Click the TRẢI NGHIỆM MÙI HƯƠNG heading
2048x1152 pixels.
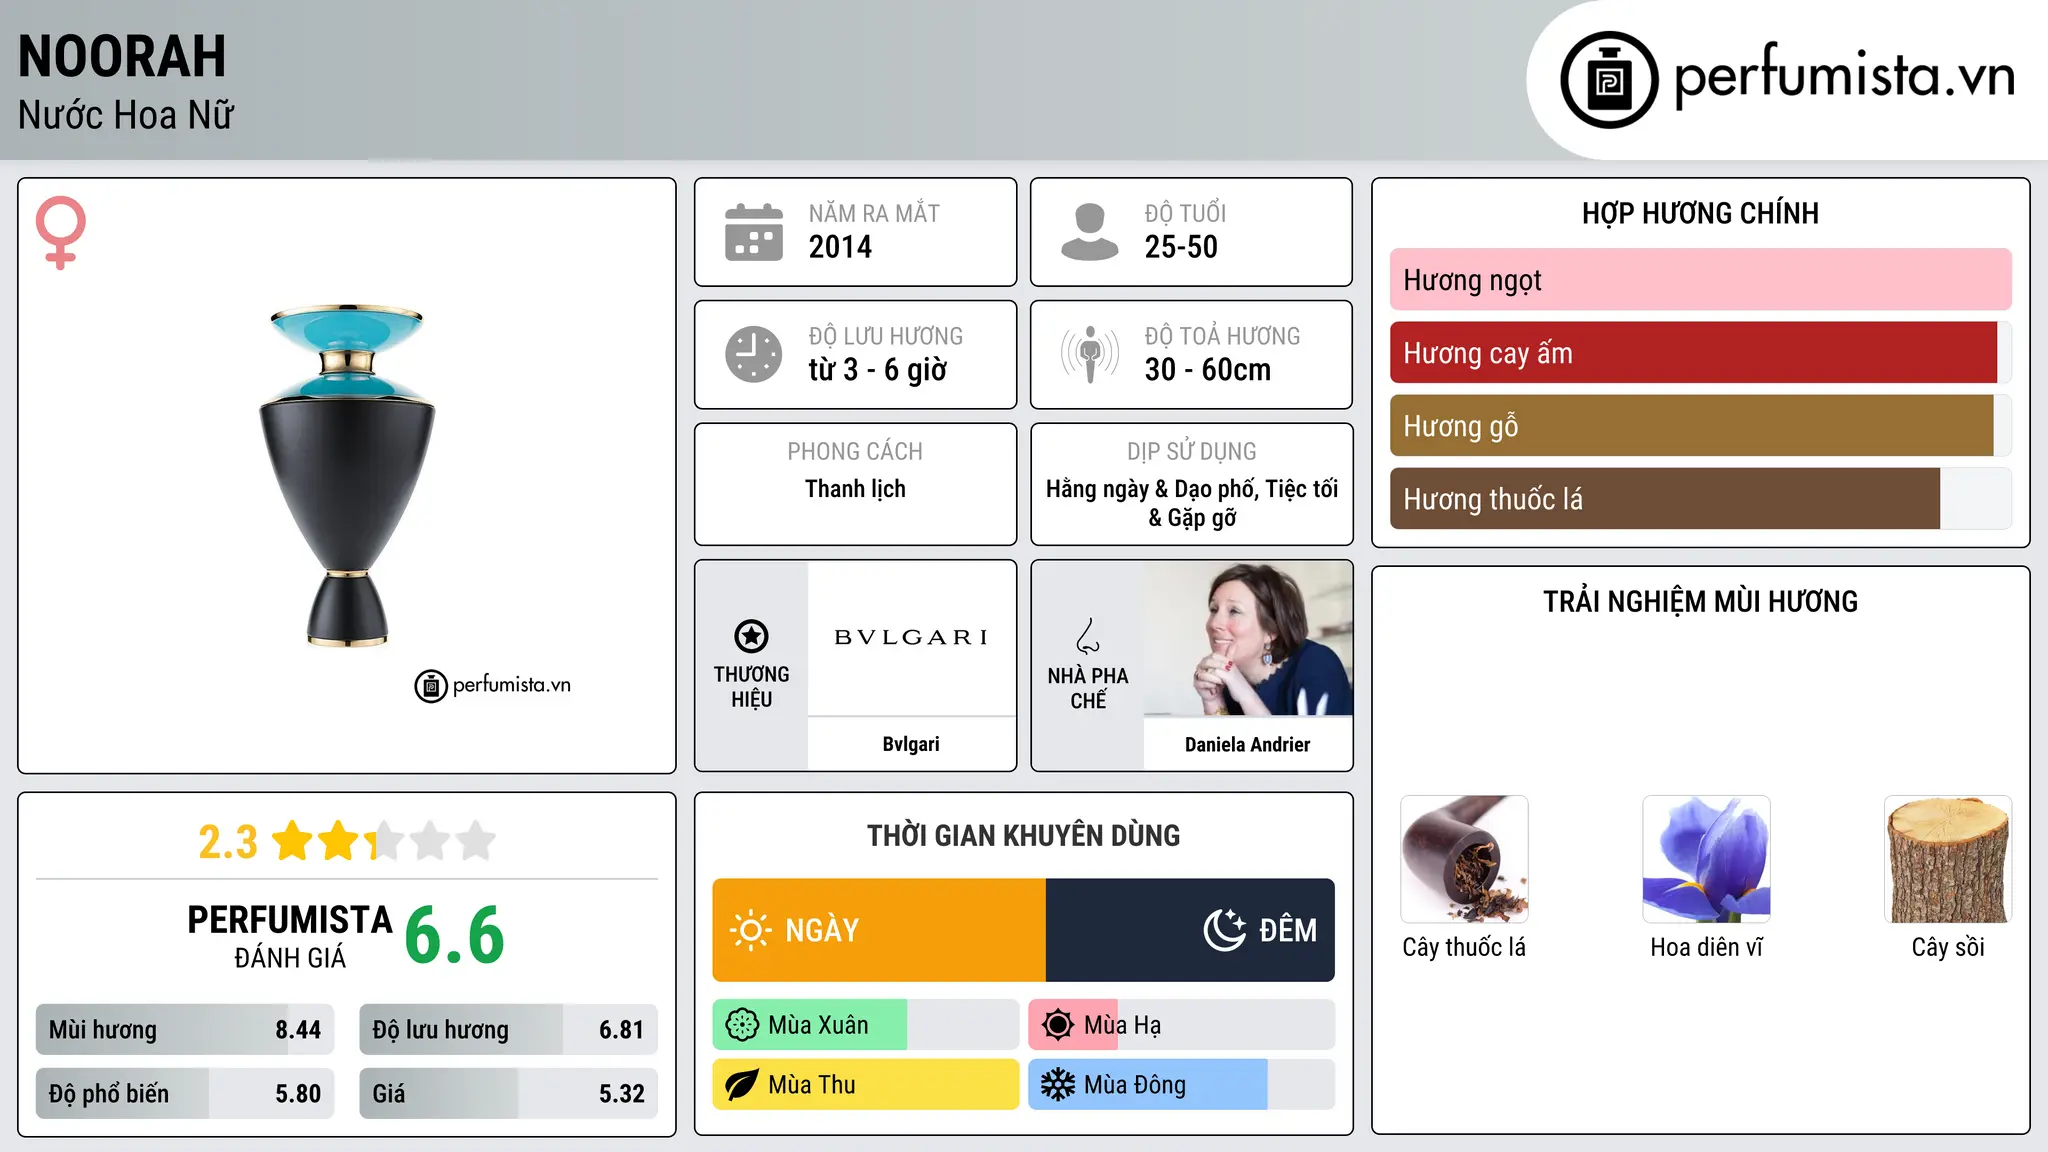click(1700, 602)
